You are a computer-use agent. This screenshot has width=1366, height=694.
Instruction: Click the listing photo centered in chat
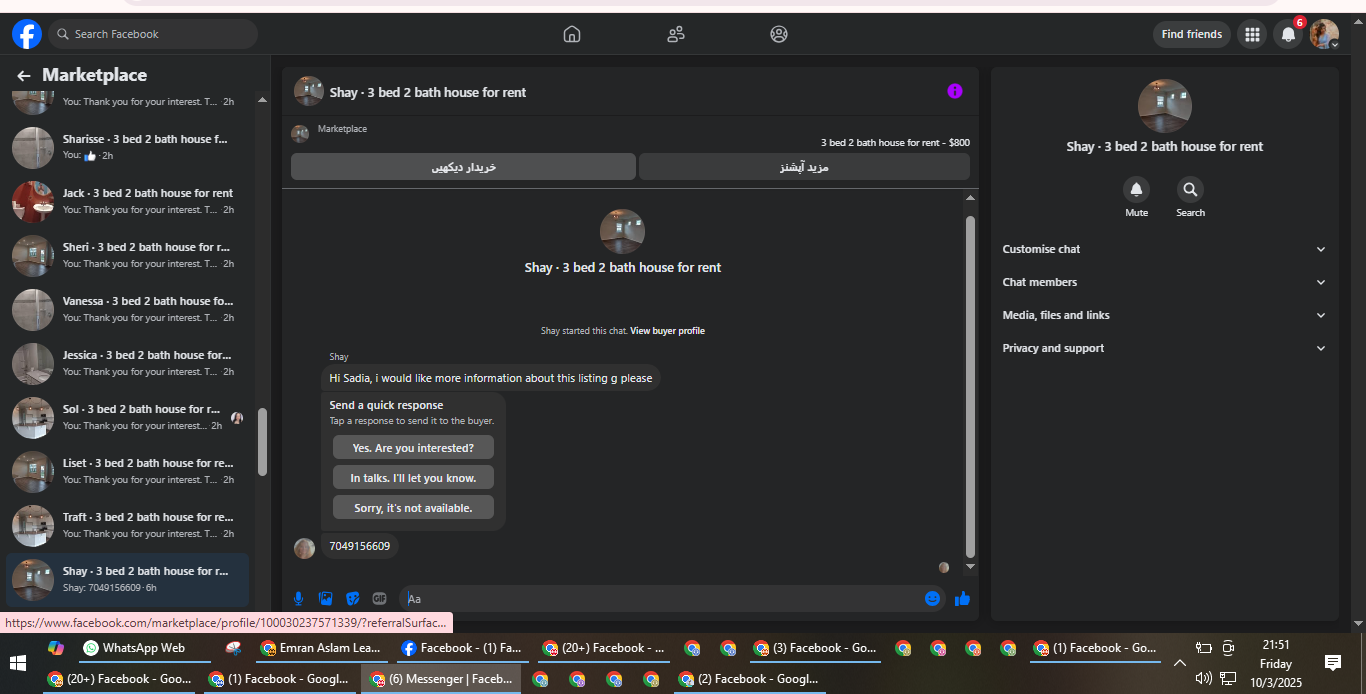pos(622,231)
